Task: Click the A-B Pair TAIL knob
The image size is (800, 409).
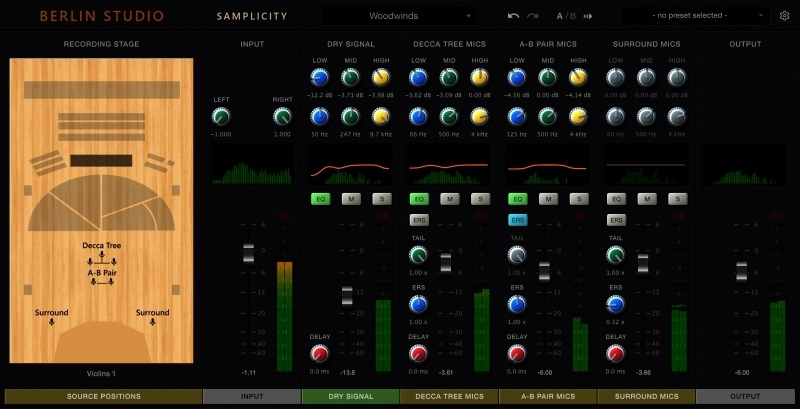Action: click(x=517, y=255)
